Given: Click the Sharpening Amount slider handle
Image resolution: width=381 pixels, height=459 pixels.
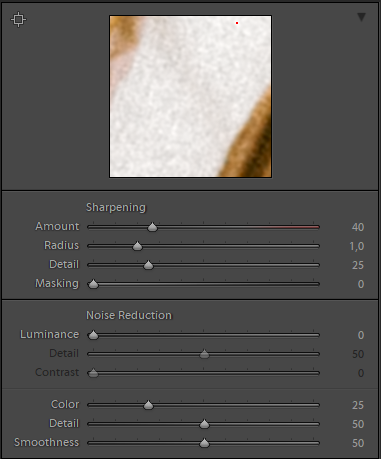Looking at the screenshot, I should (x=152, y=227).
